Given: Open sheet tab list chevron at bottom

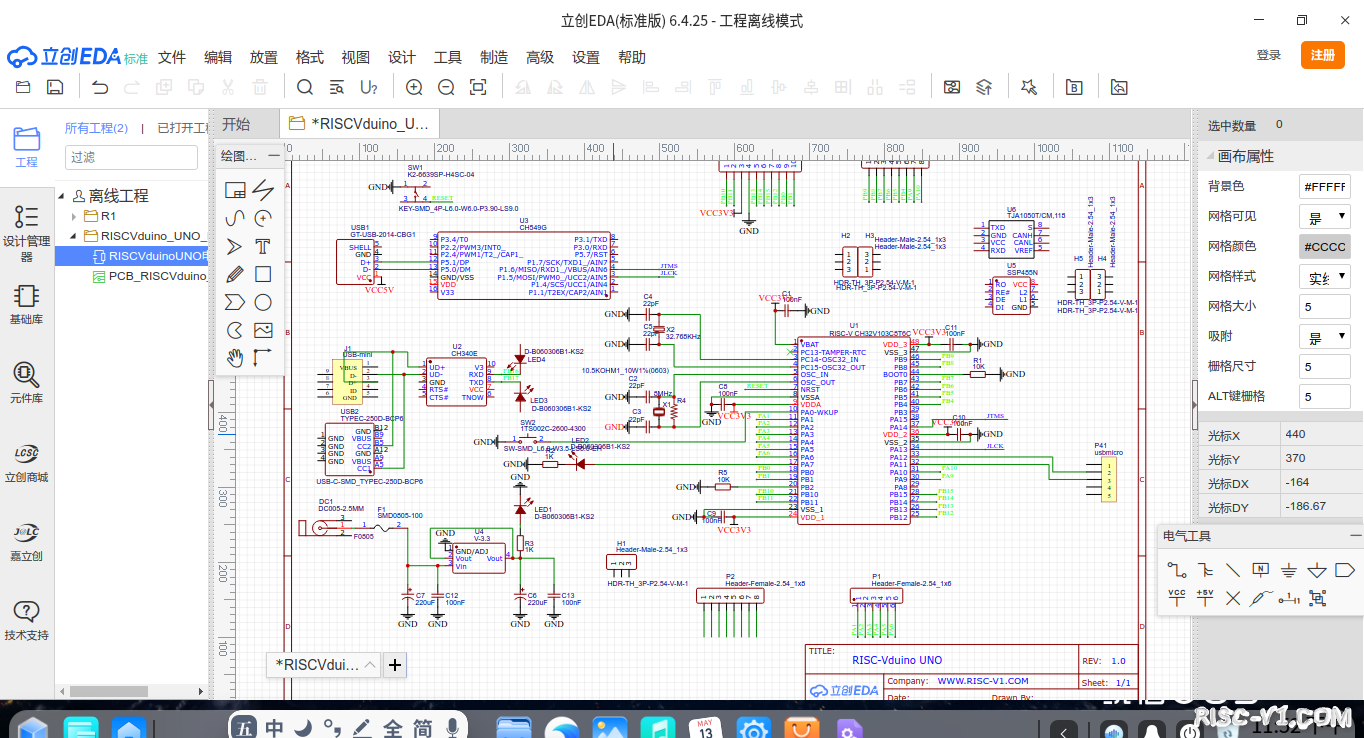Looking at the screenshot, I should 370,664.
